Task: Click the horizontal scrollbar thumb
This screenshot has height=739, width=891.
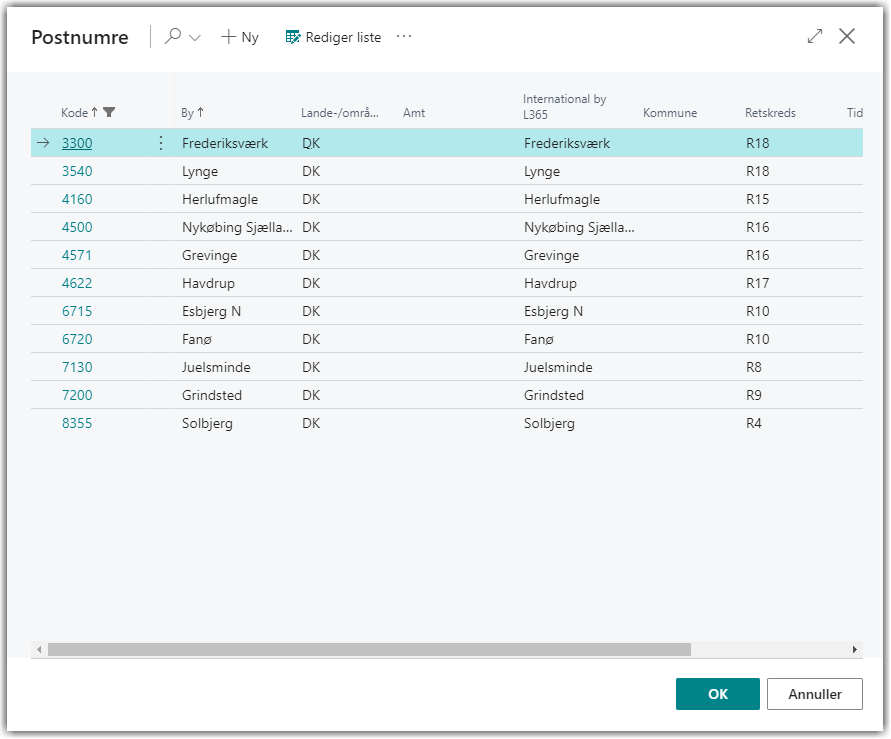Action: tap(368, 650)
